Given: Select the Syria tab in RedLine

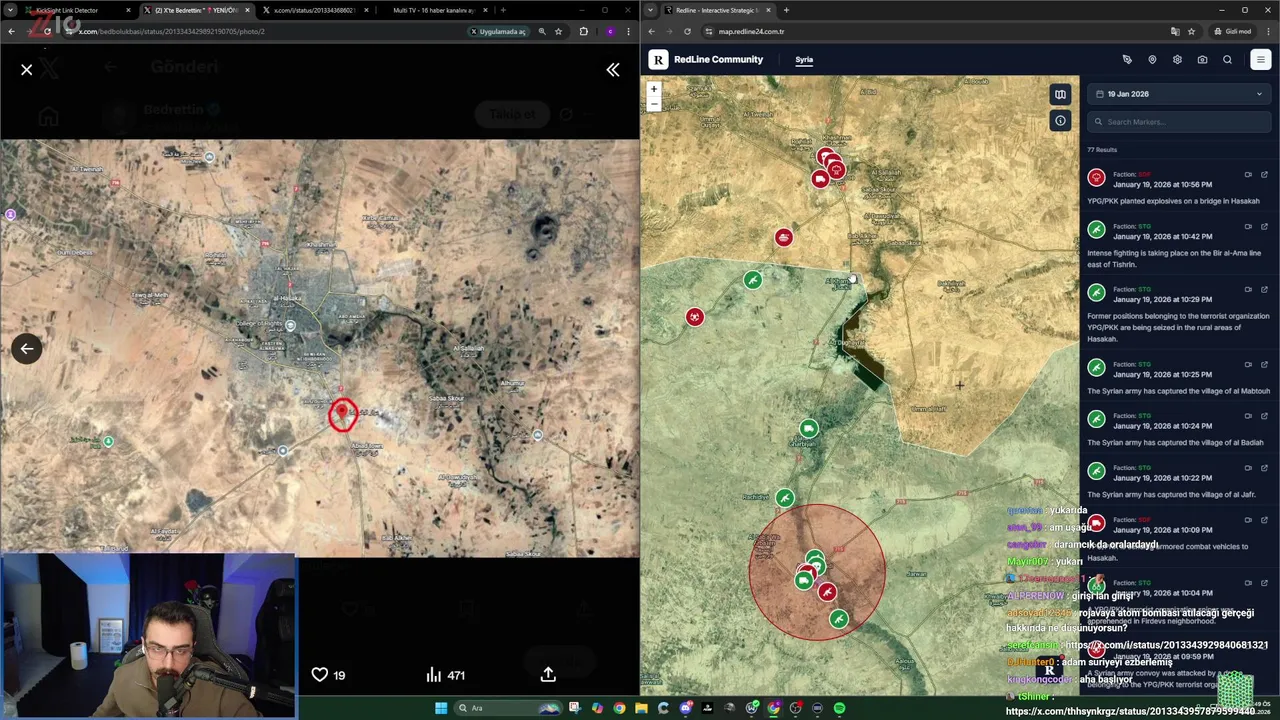Looking at the screenshot, I should tap(804, 59).
